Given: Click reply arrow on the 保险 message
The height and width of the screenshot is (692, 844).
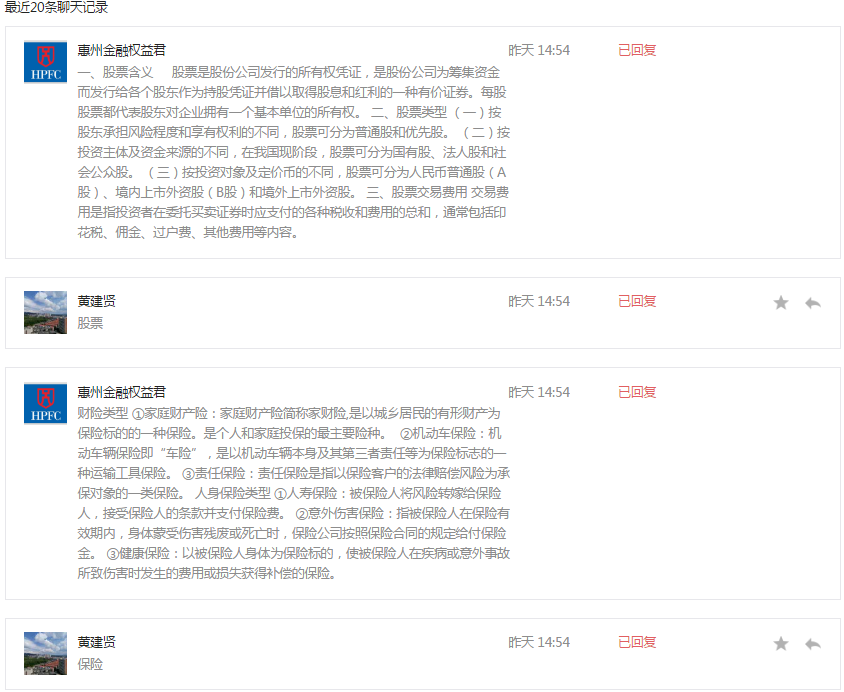Looking at the screenshot, I should pos(812,644).
